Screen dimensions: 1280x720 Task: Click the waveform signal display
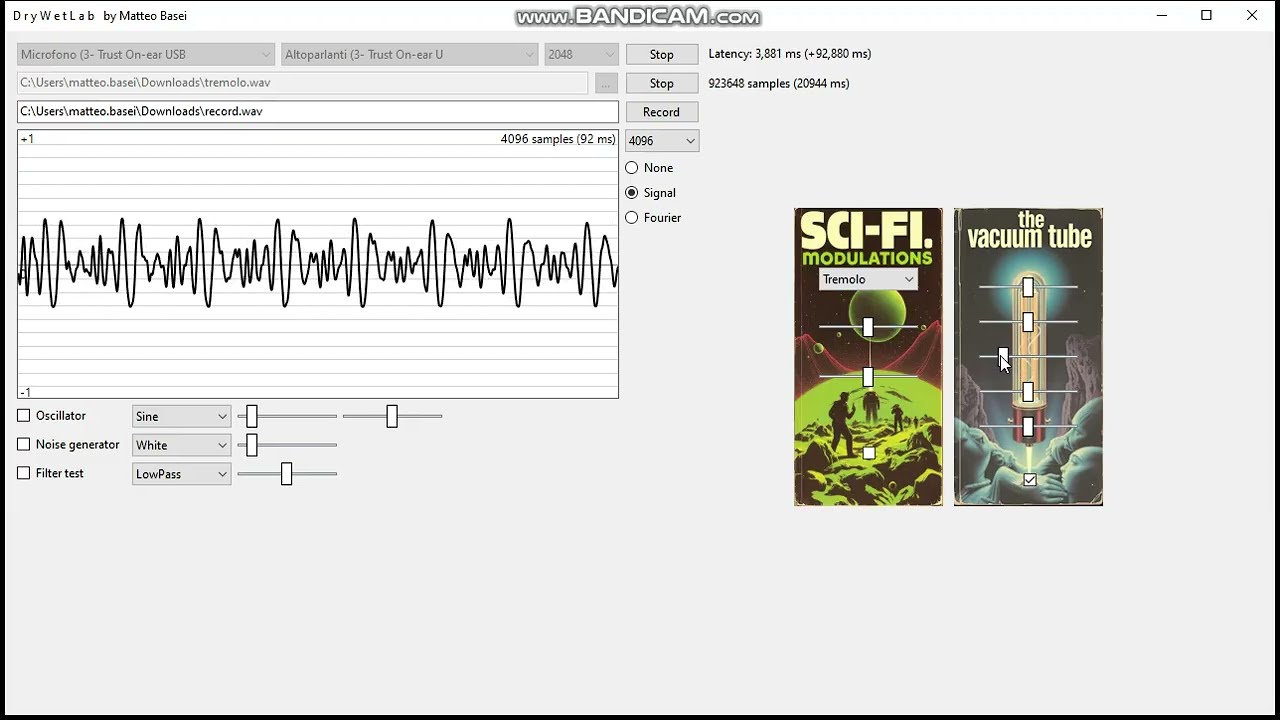click(x=318, y=264)
